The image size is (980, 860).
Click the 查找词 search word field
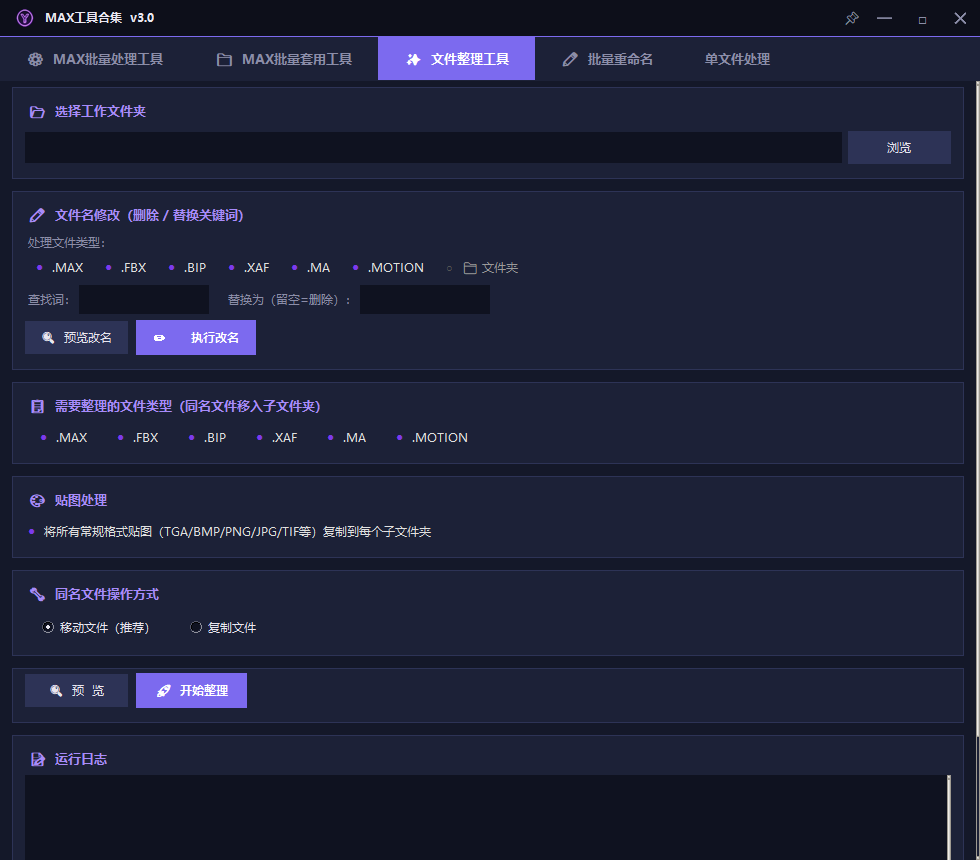(x=144, y=299)
